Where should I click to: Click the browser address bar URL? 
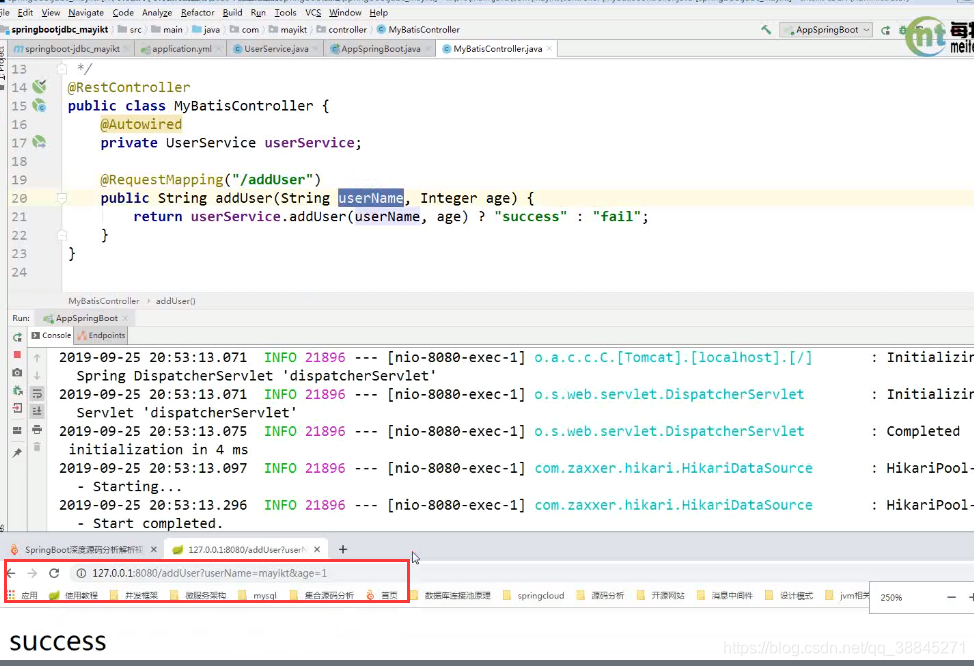tap(209, 573)
